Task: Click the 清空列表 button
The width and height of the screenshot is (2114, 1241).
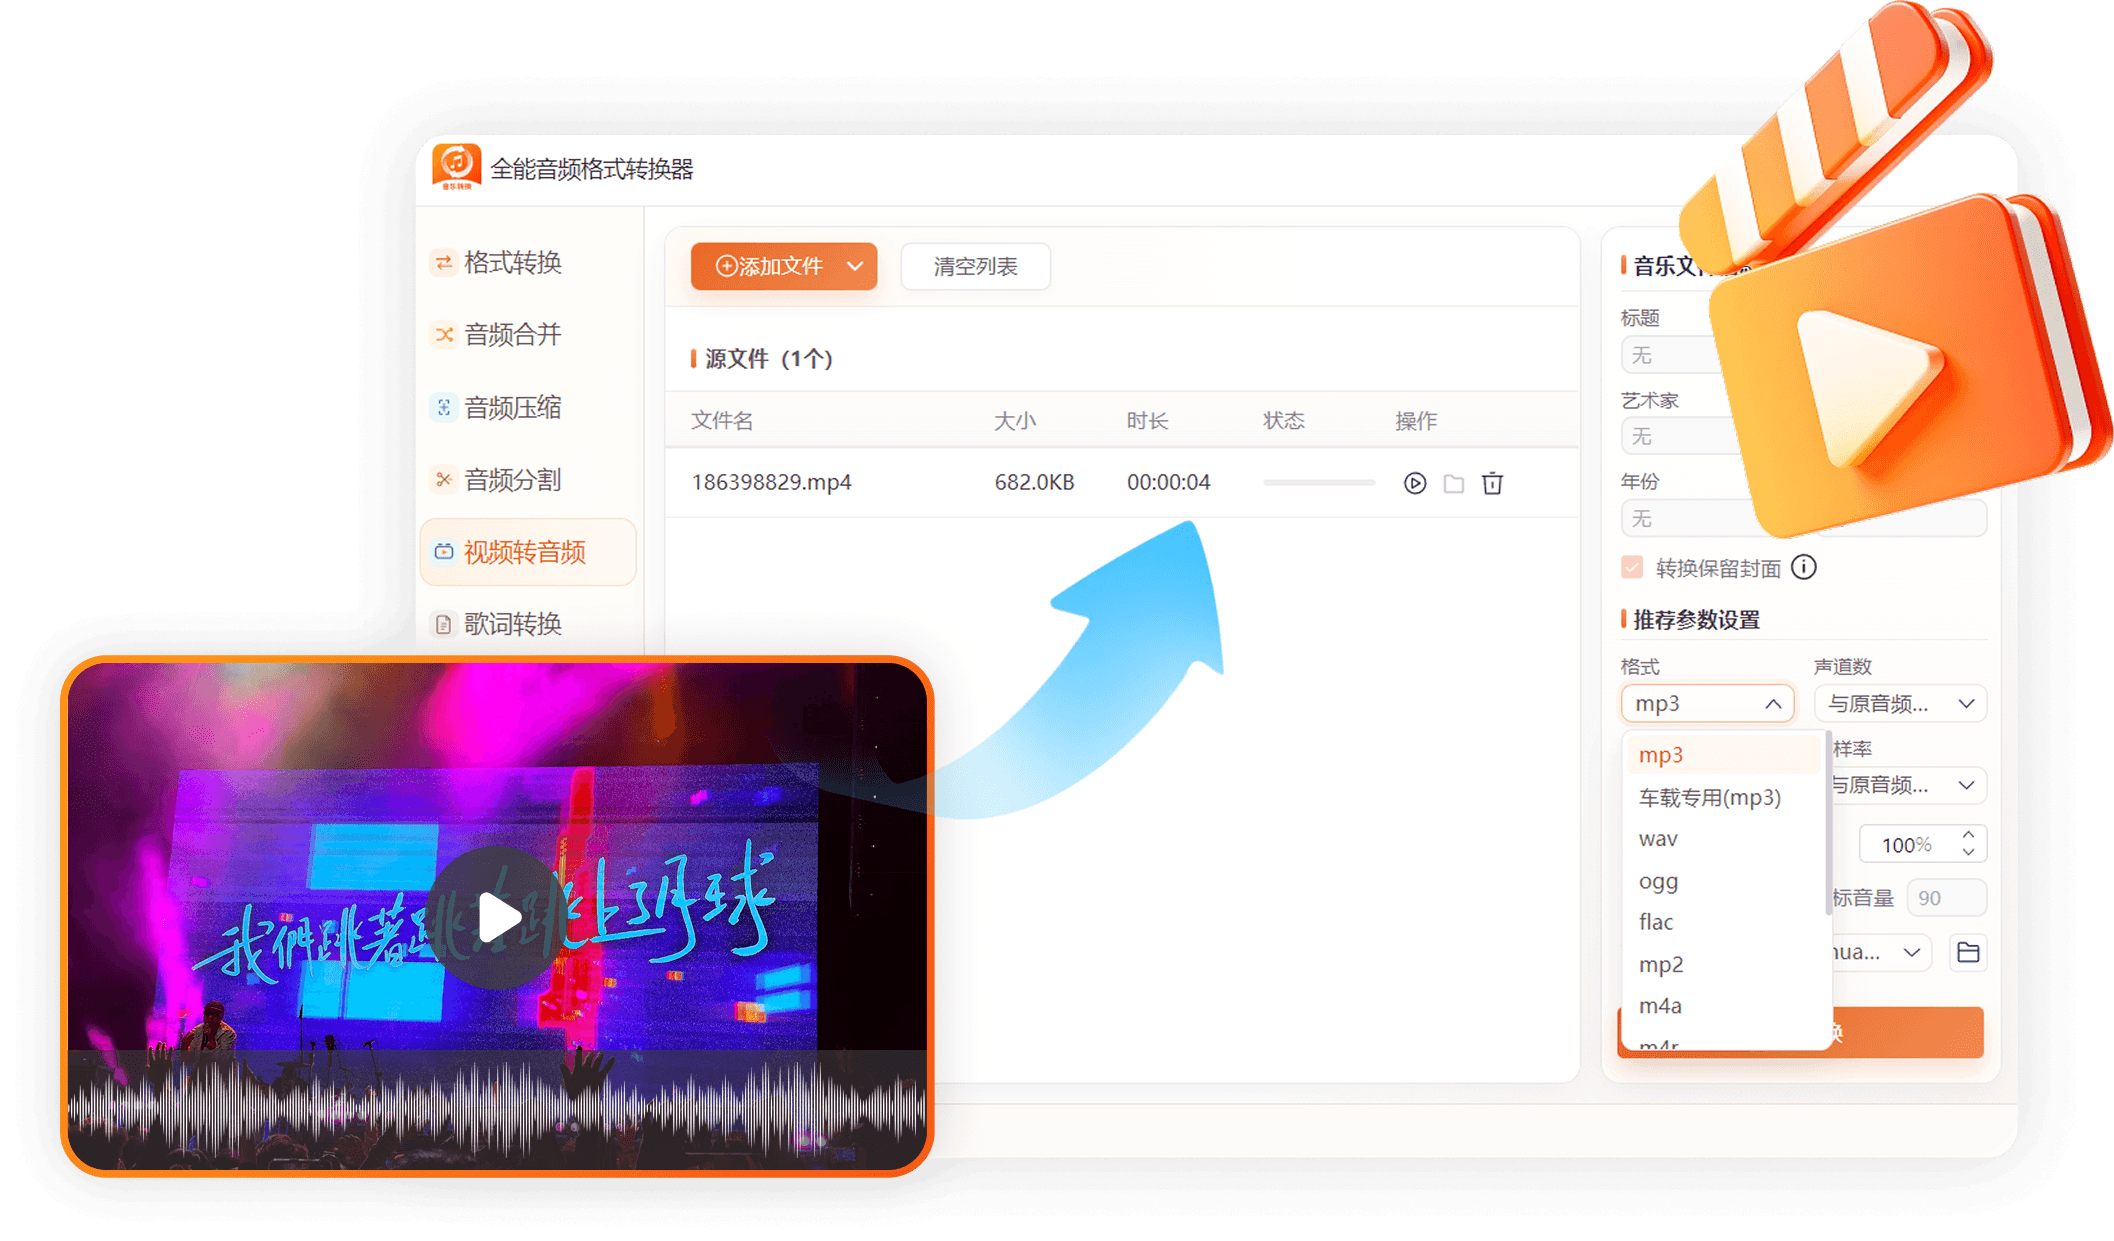Action: [x=975, y=266]
